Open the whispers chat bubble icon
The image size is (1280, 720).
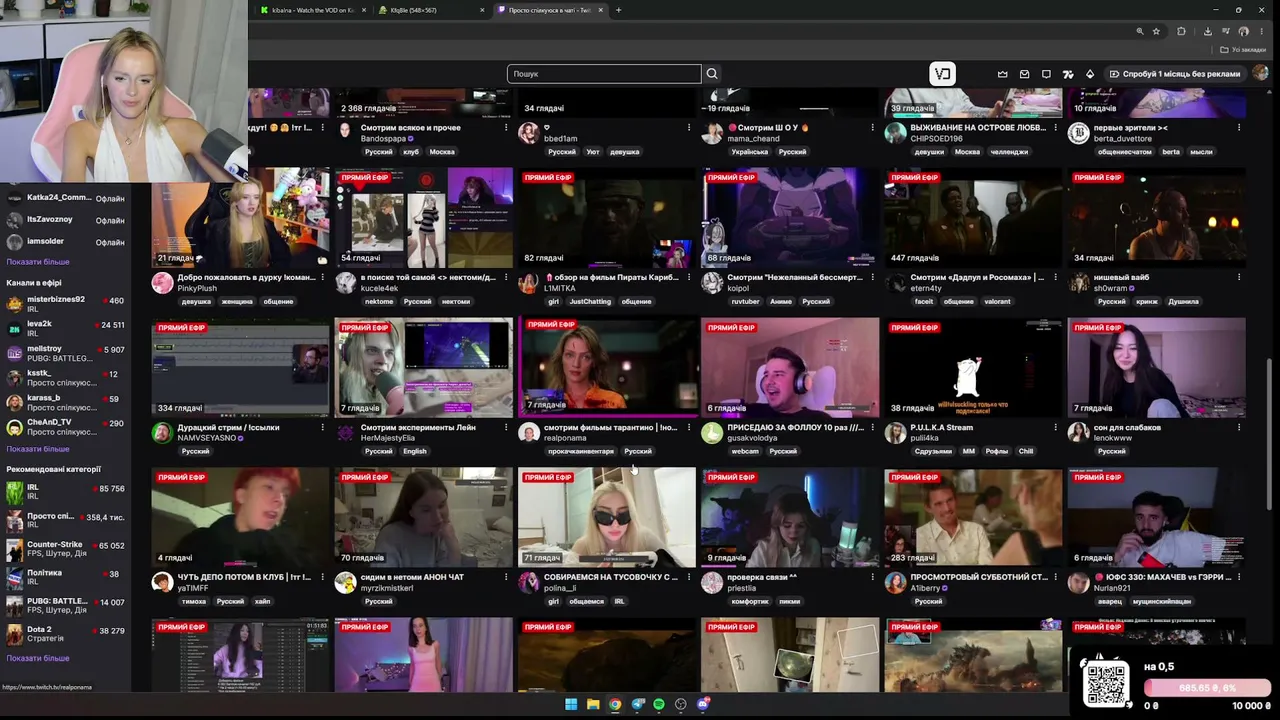[1046, 74]
